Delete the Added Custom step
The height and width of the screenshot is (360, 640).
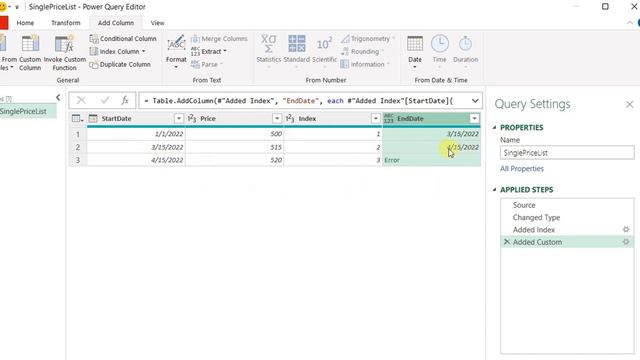click(x=507, y=242)
